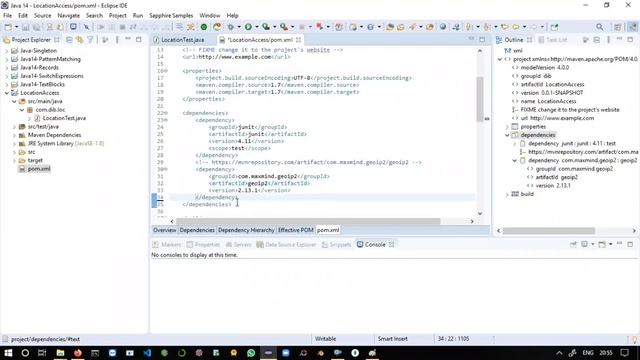Click the Save toolbar icon

pyautogui.click(x=25, y=27)
